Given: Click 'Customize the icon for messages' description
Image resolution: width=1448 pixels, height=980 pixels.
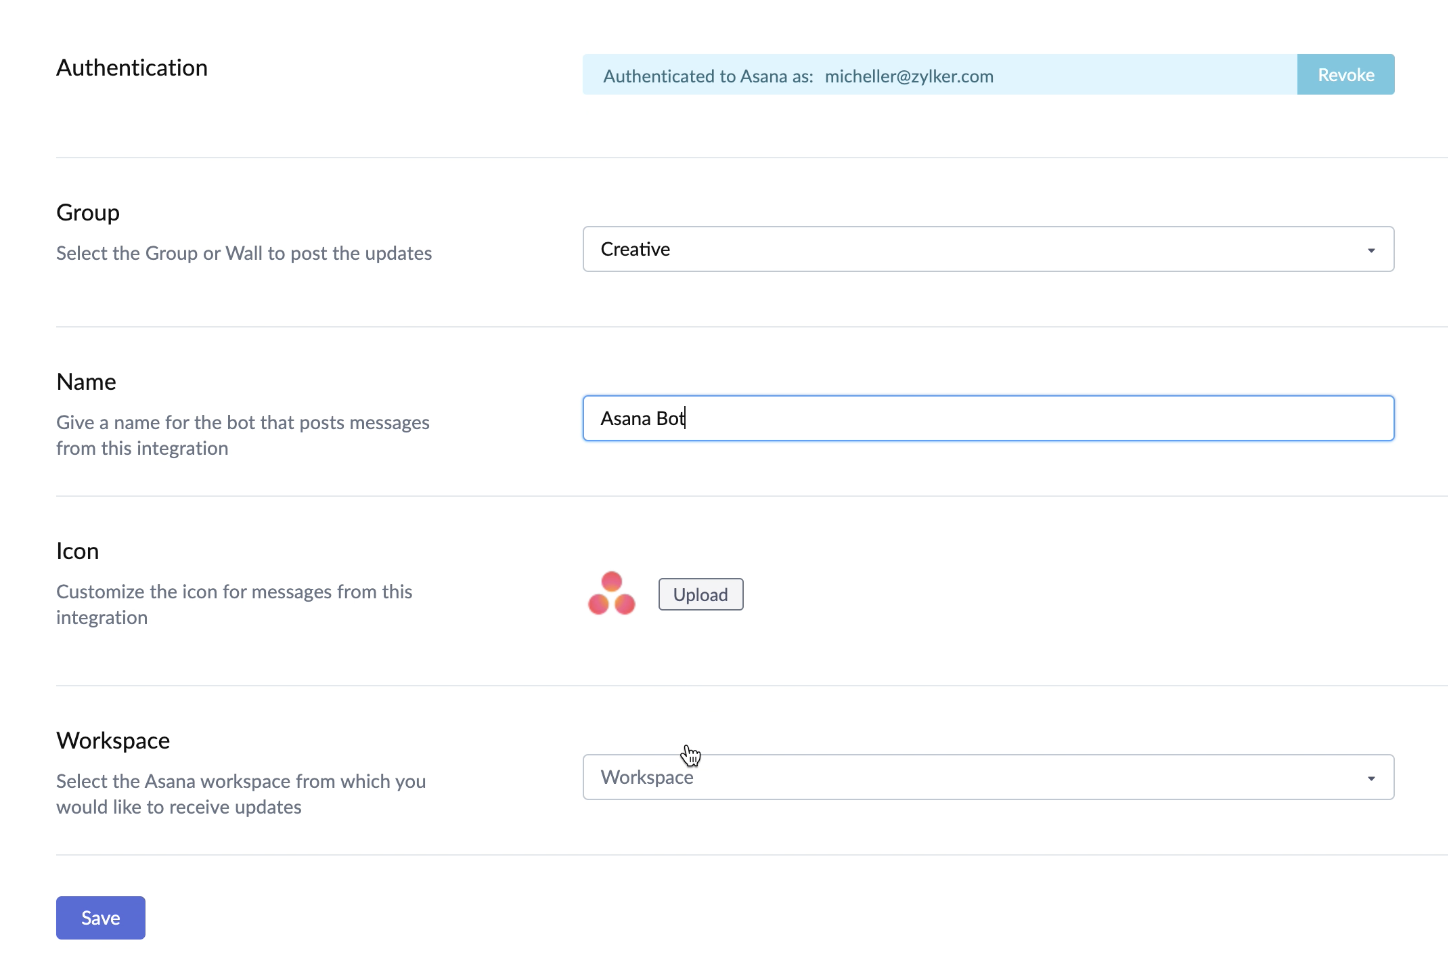Looking at the screenshot, I should (234, 604).
